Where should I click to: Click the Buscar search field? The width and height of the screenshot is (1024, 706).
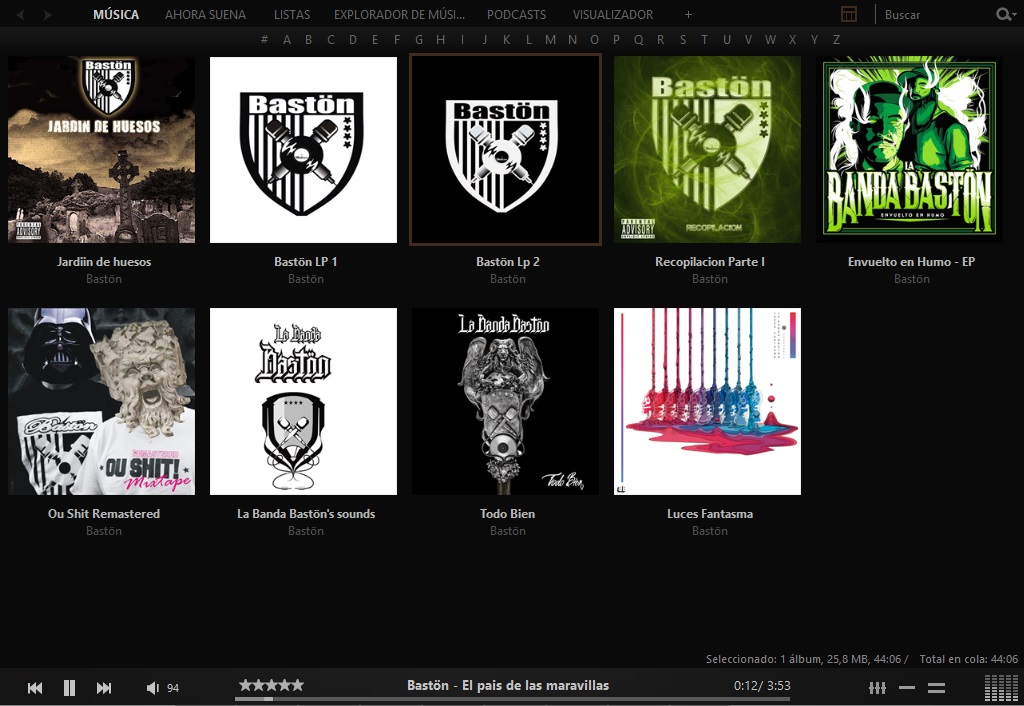[934, 14]
